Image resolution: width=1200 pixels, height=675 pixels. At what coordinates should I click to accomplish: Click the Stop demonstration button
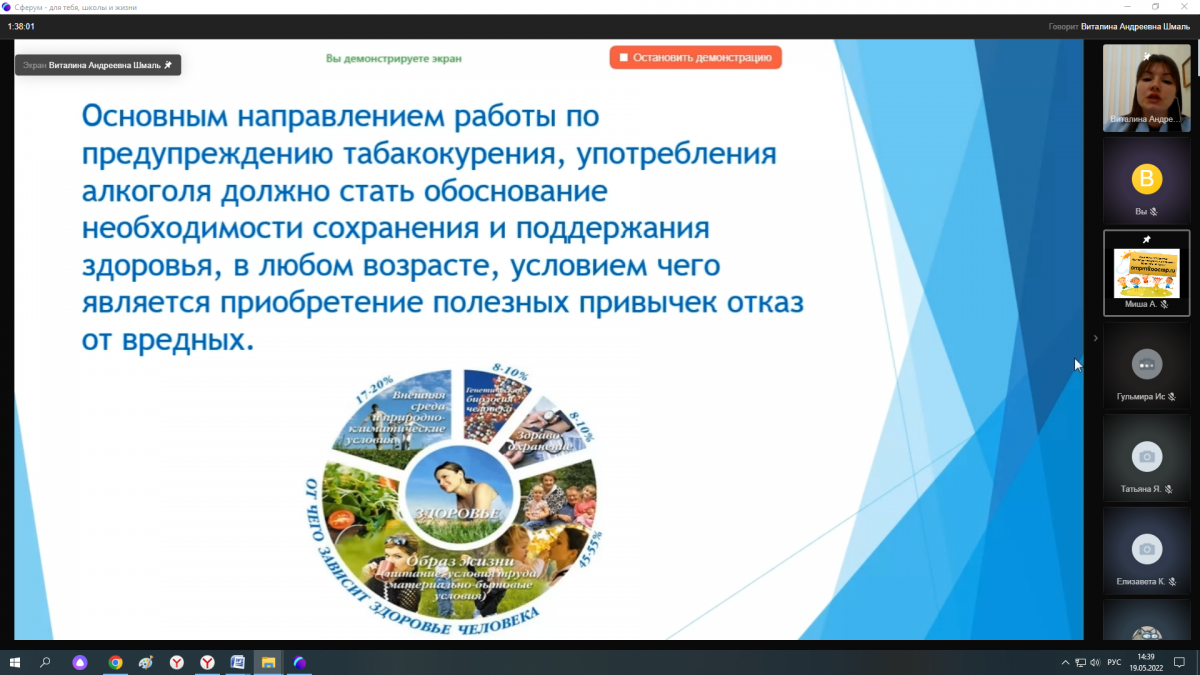(696, 58)
